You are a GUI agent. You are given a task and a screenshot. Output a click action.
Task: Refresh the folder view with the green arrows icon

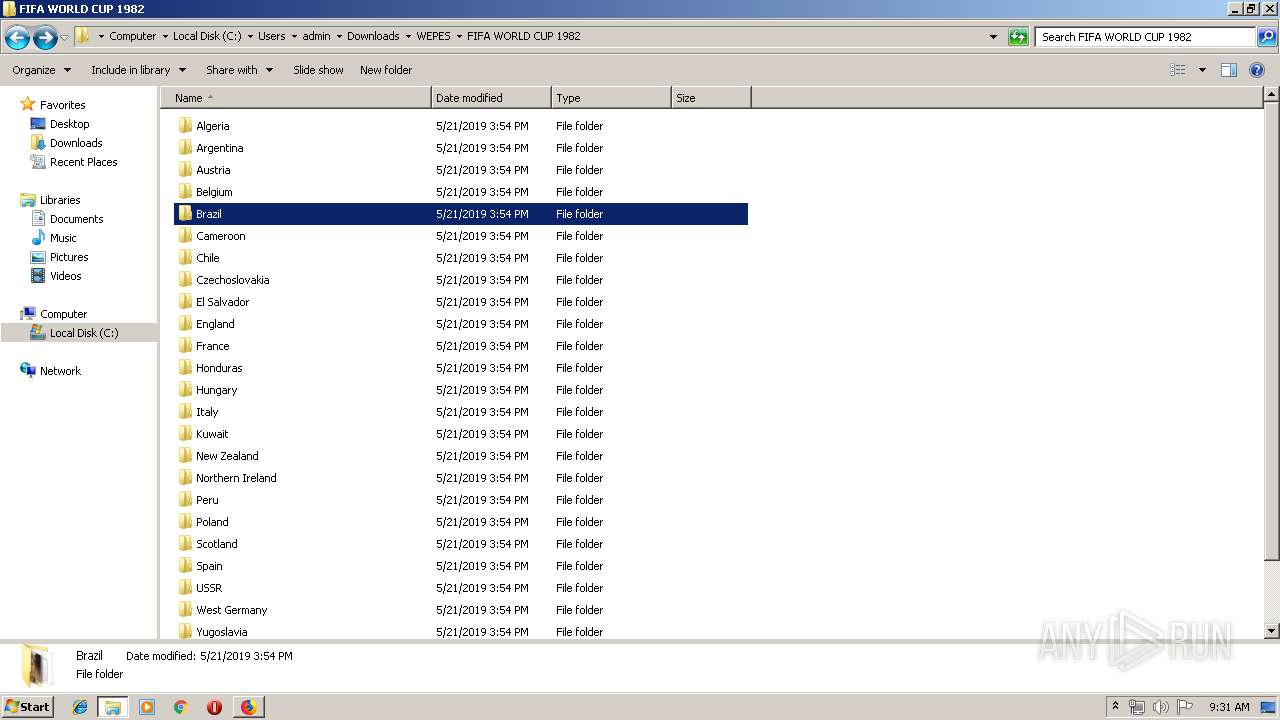point(1018,37)
